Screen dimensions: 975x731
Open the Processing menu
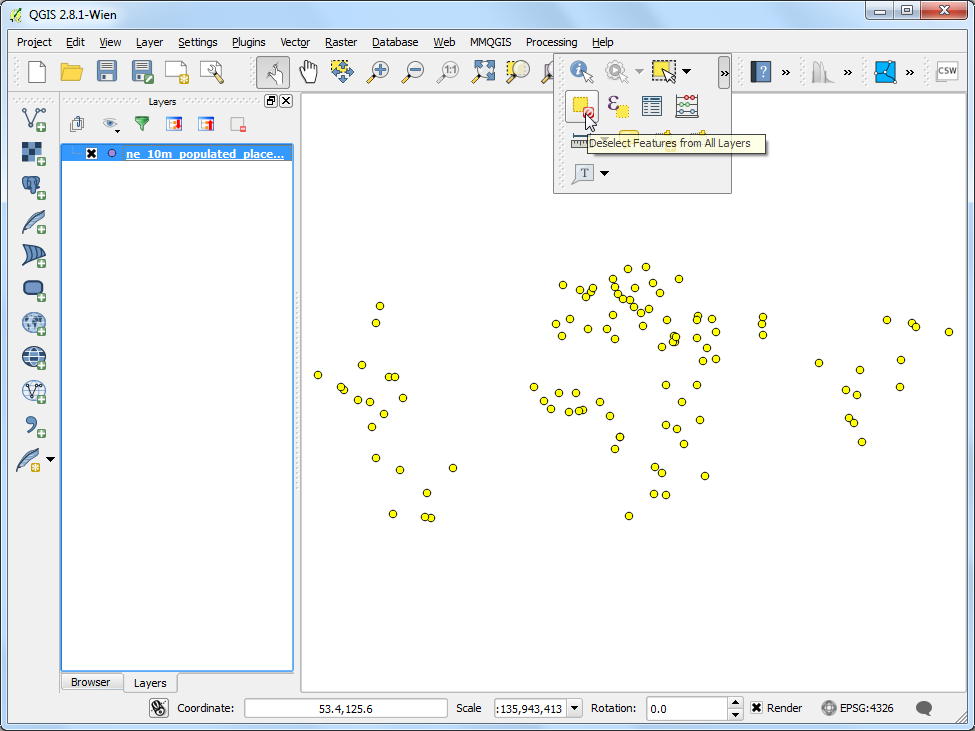(551, 42)
